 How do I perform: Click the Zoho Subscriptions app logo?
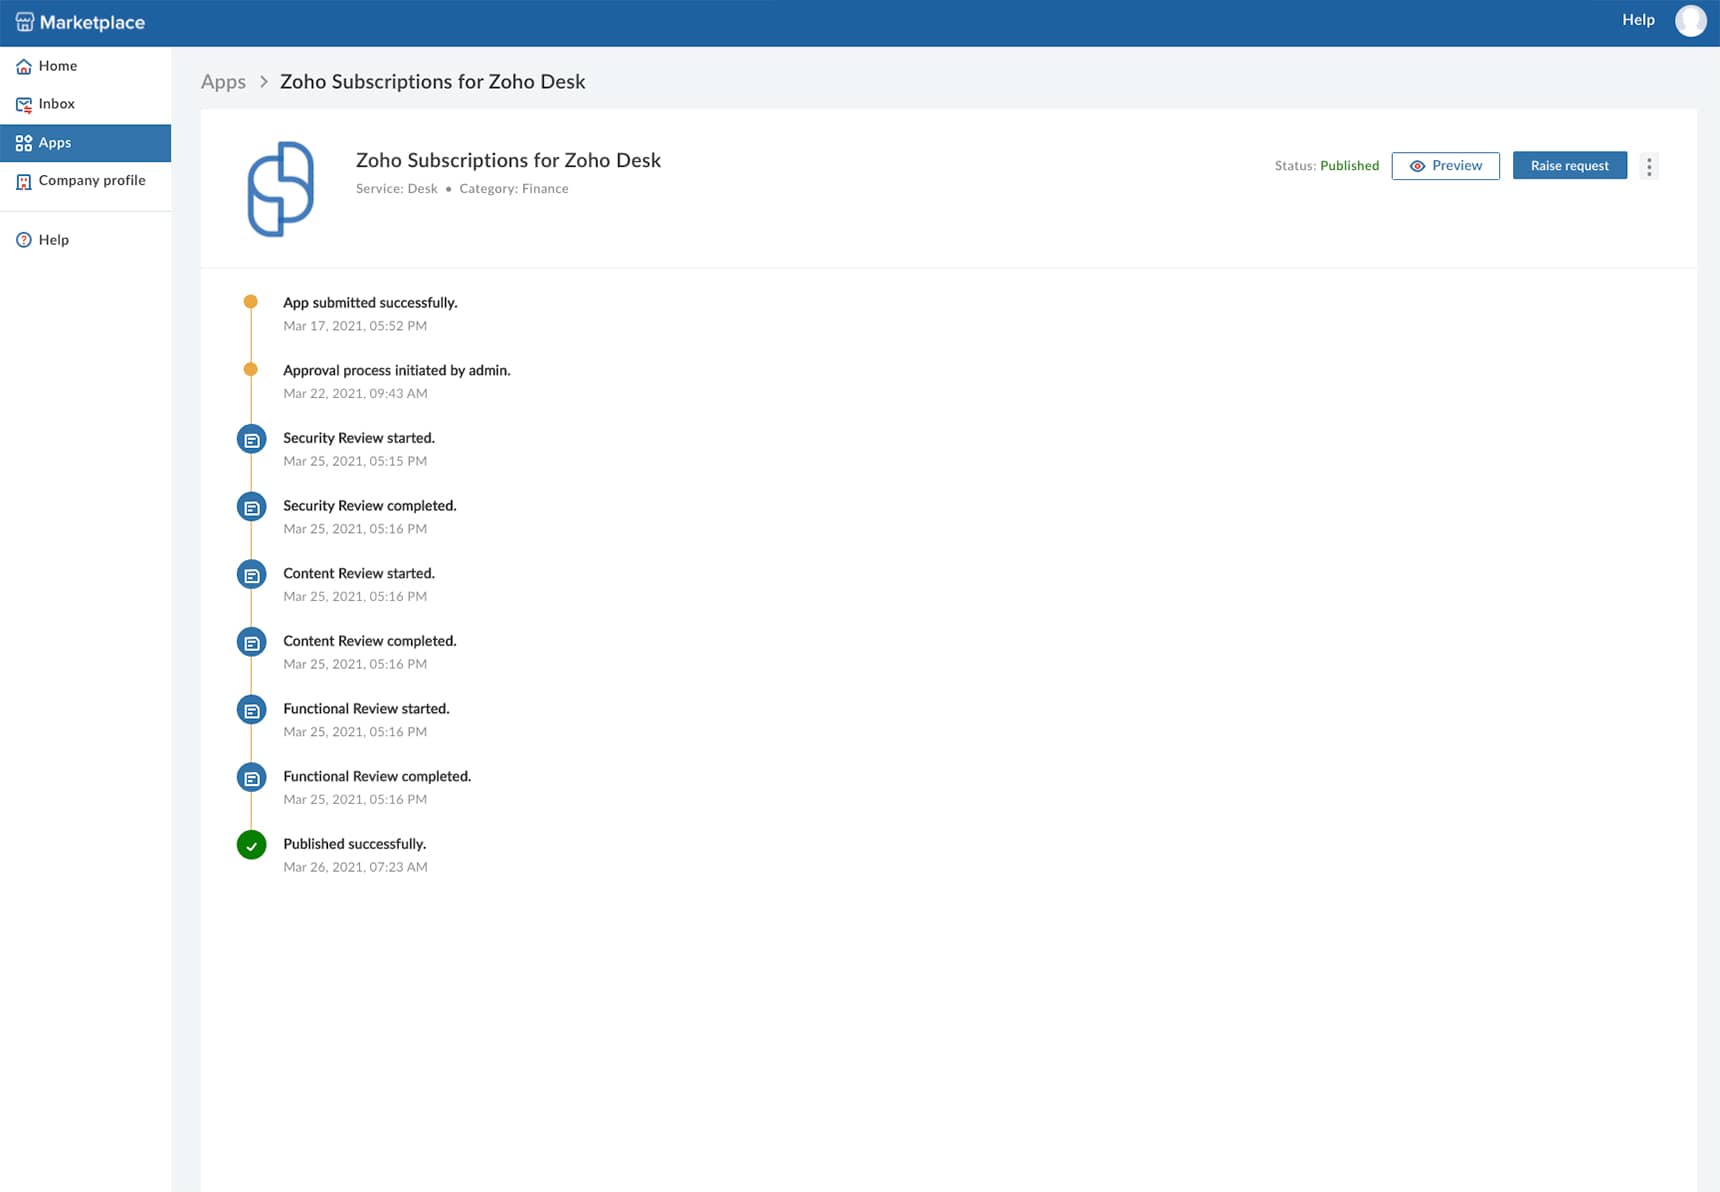pos(281,189)
